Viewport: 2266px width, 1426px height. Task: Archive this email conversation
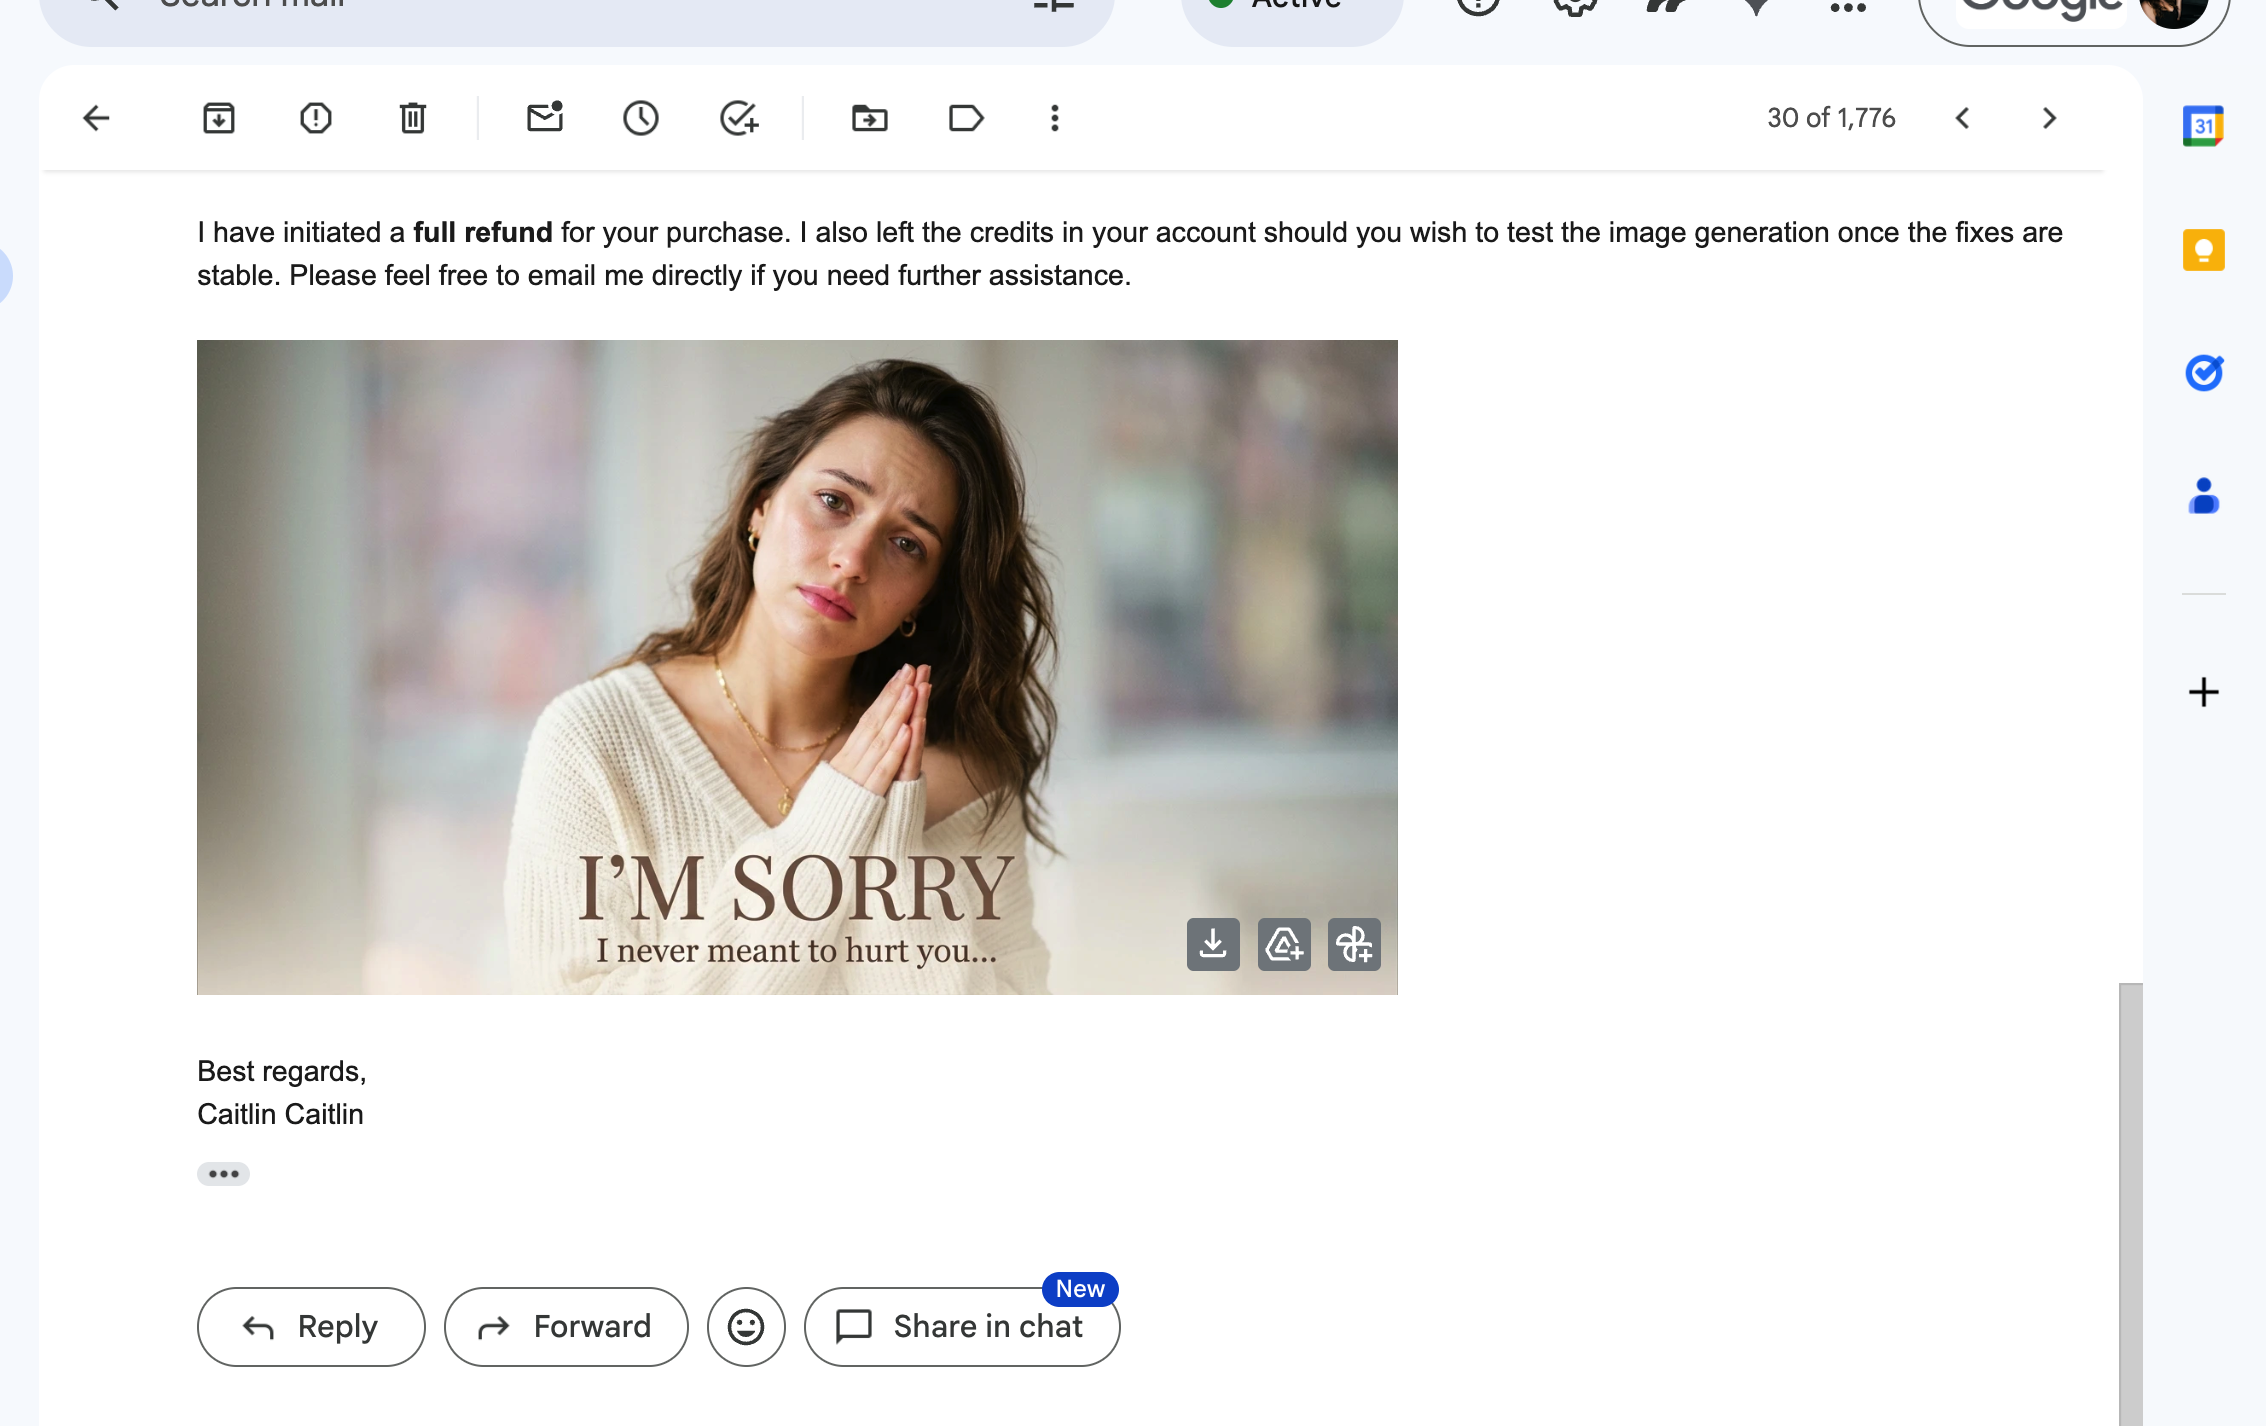coord(218,118)
